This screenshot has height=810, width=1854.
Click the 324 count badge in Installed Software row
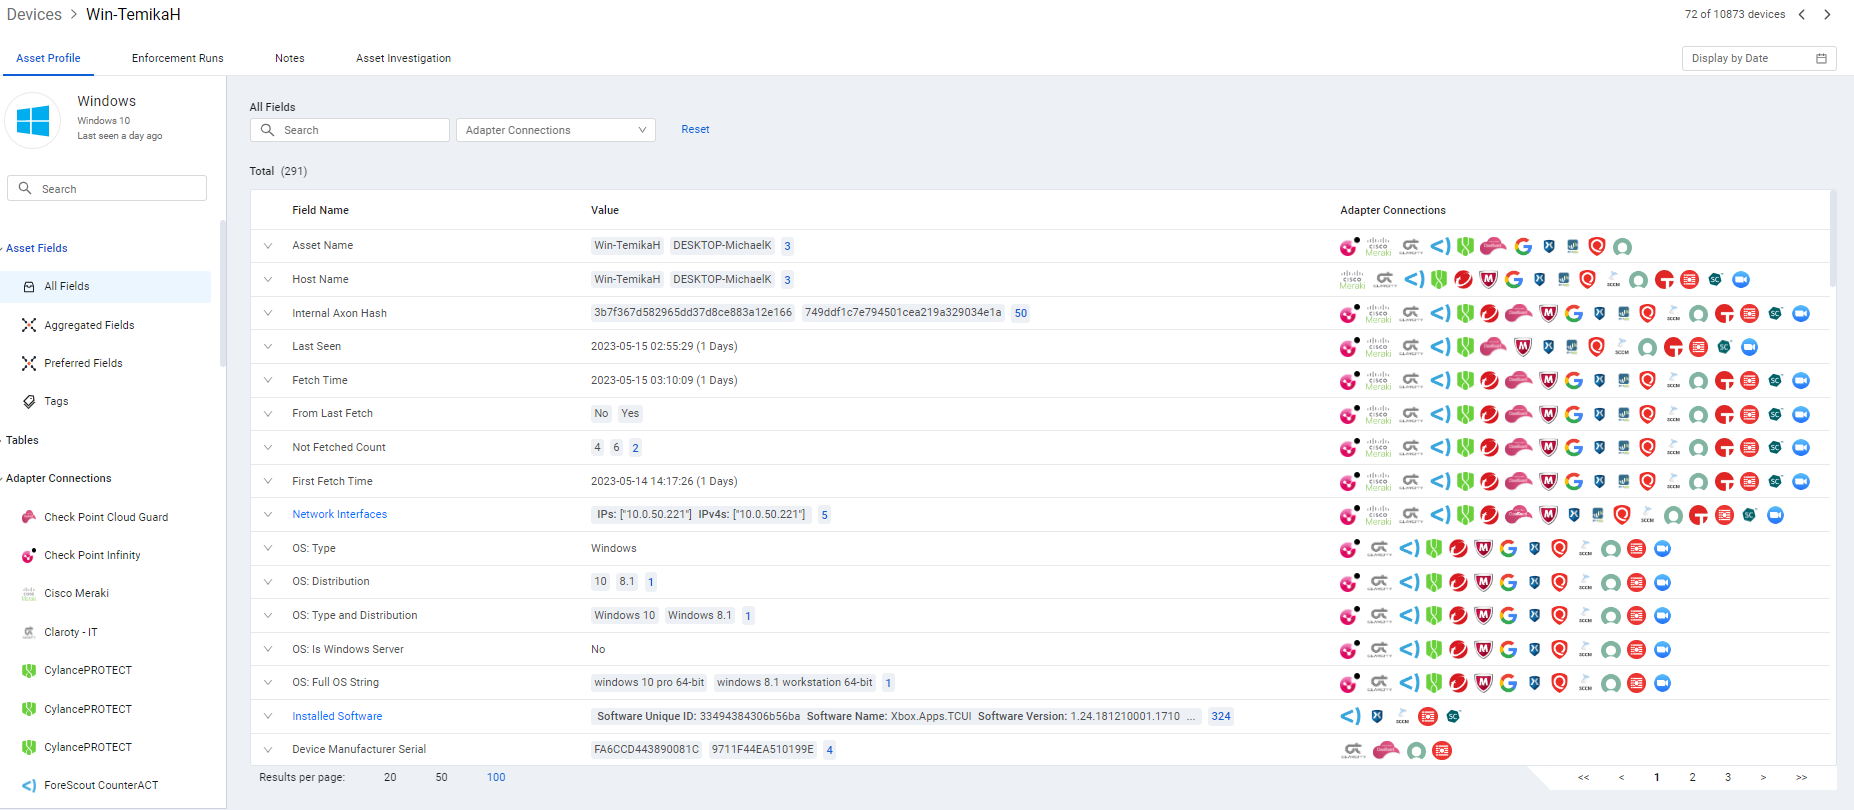(x=1220, y=716)
